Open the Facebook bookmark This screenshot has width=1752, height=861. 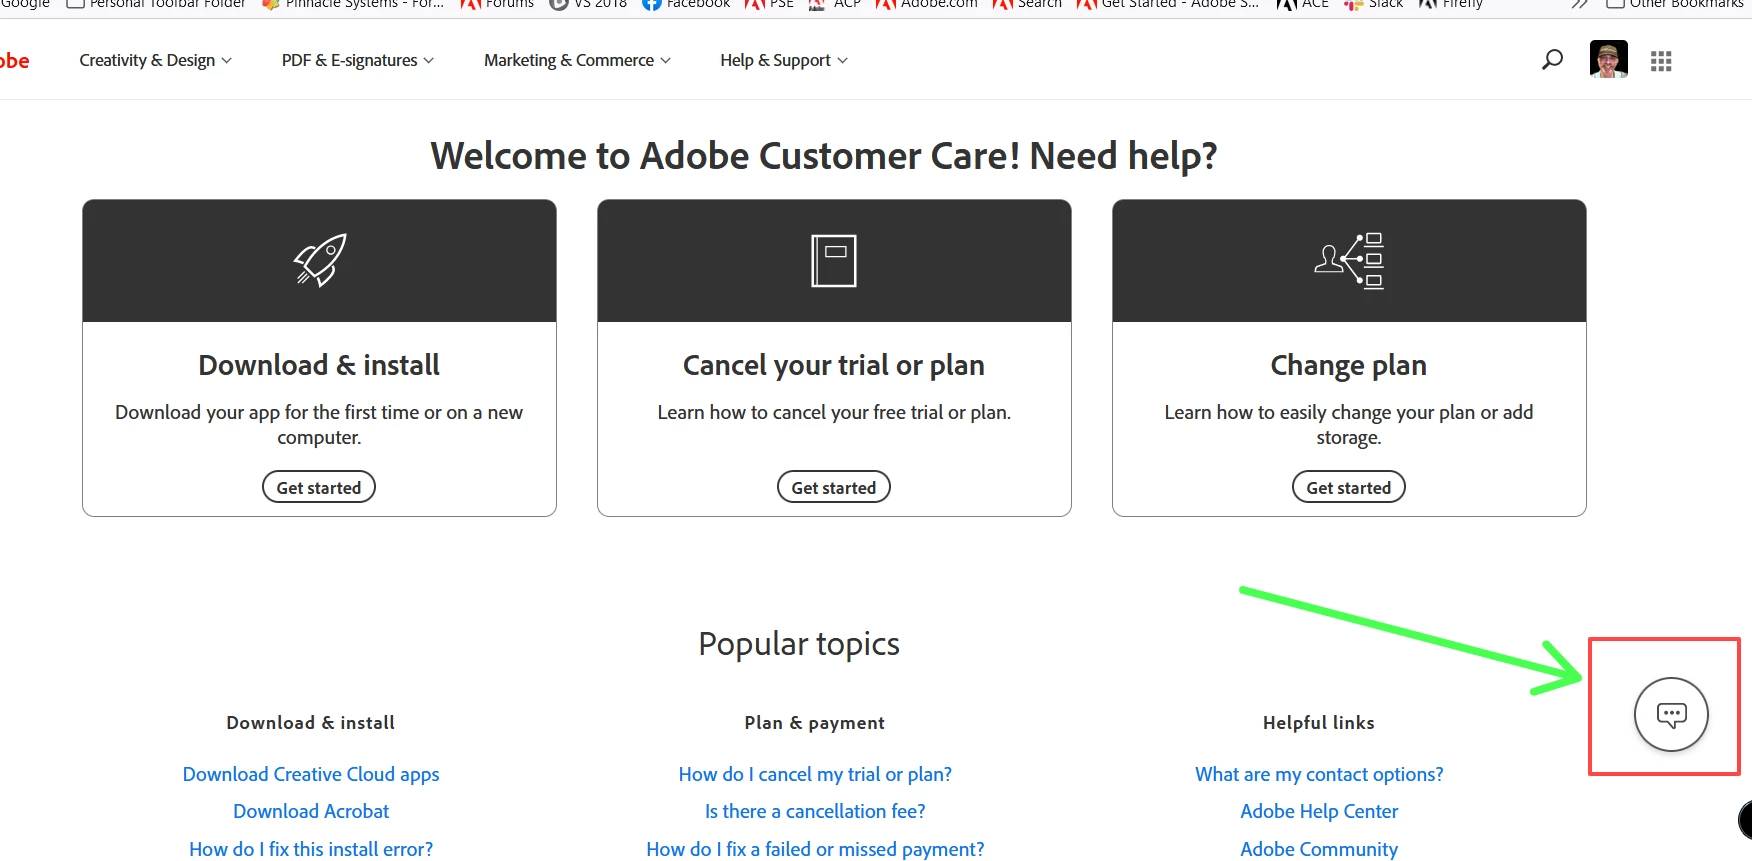(x=687, y=4)
